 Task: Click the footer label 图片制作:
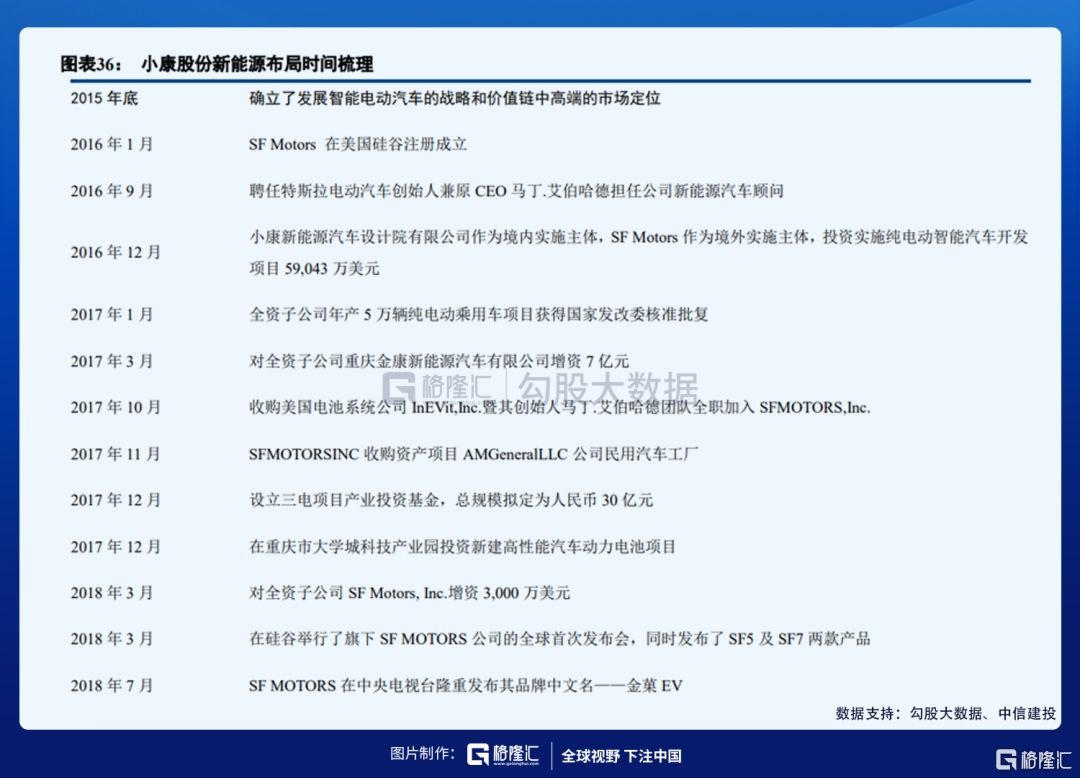pos(422,755)
